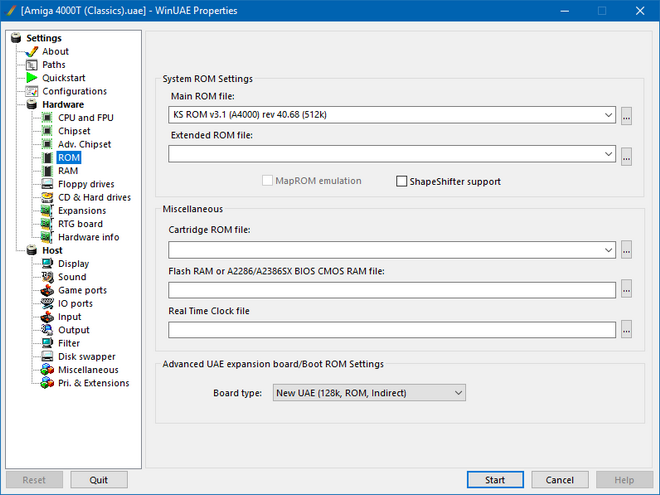660x495 pixels.
Task: Click the Game ports joystick icon
Action: (x=48, y=290)
